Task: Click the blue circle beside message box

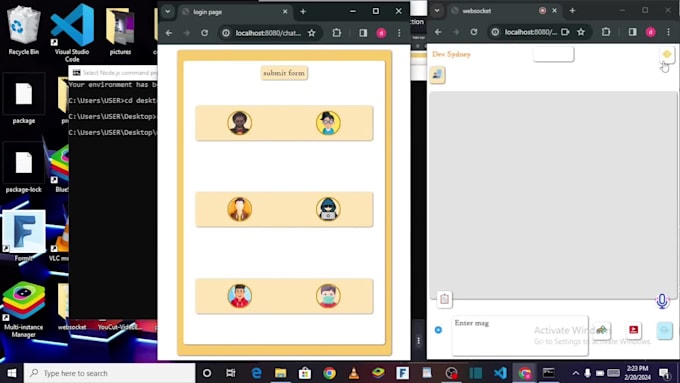Action: click(438, 330)
